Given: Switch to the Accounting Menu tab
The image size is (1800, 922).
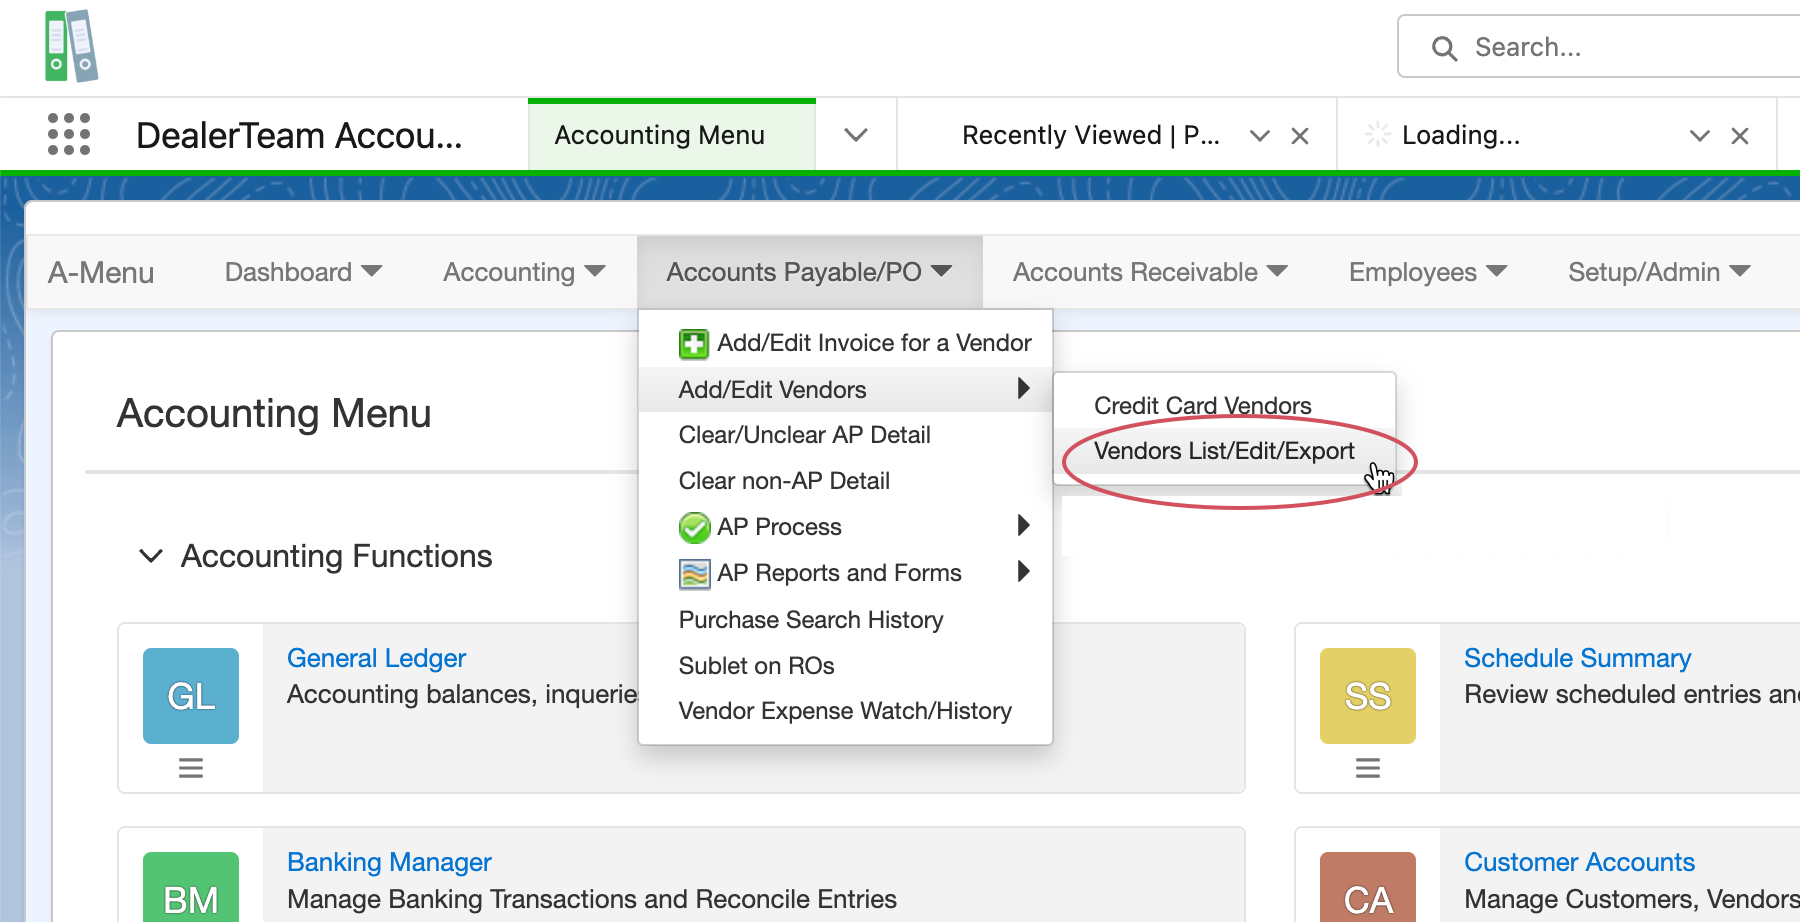Looking at the screenshot, I should tap(660, 135).
